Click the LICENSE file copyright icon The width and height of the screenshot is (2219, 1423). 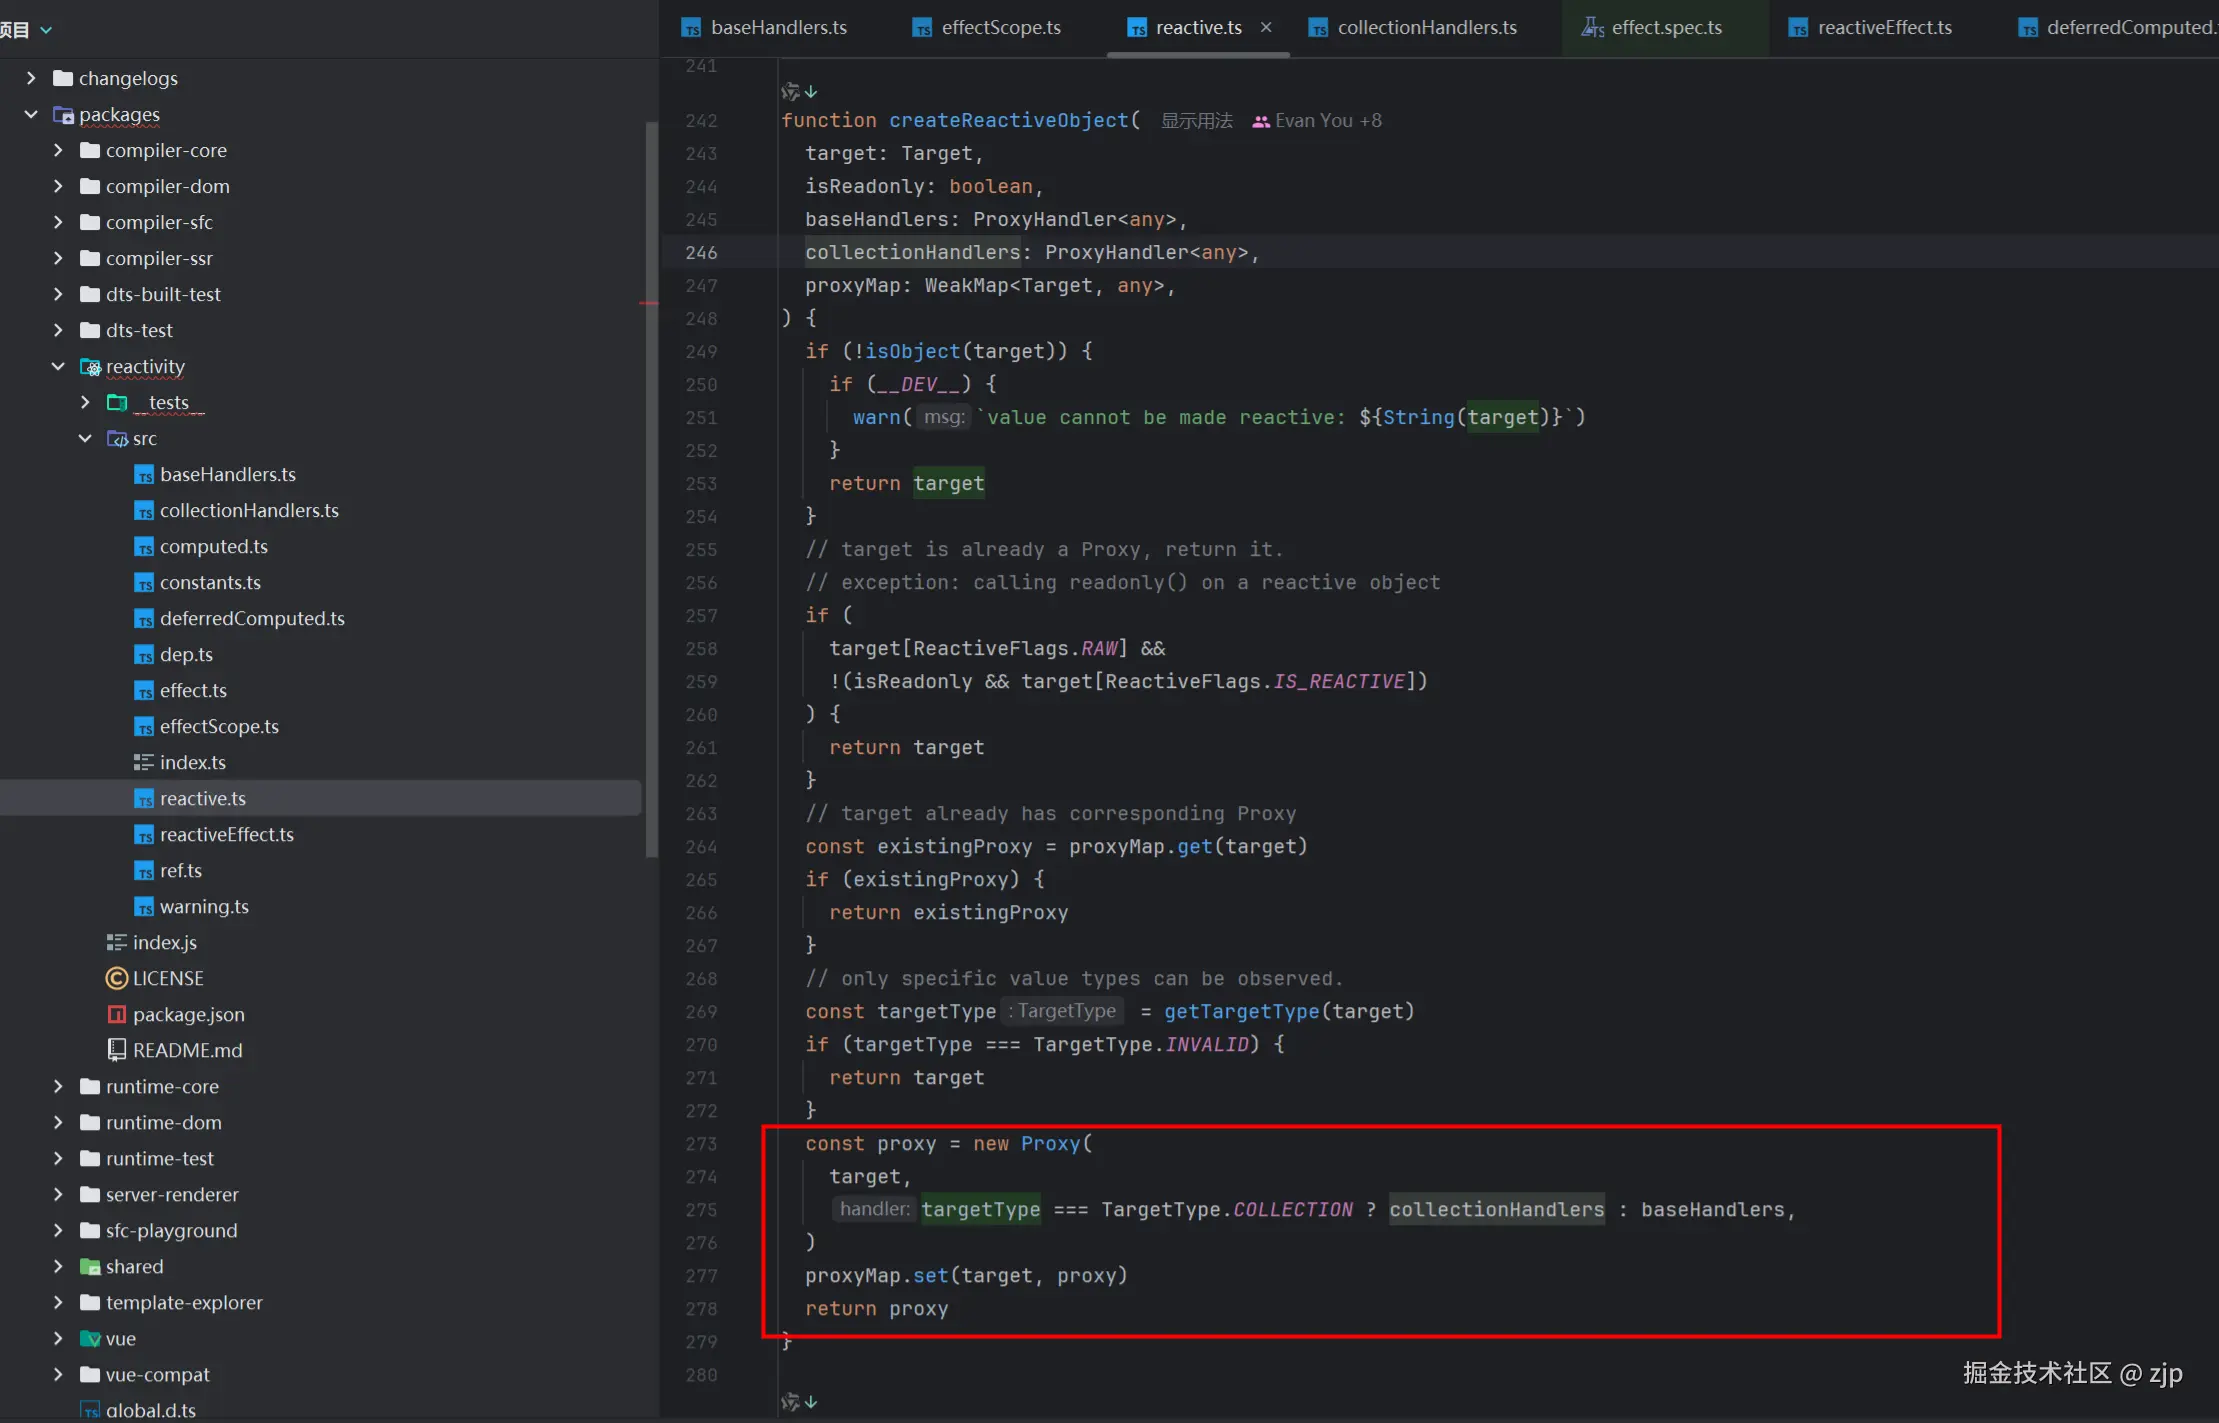(116, 978)
